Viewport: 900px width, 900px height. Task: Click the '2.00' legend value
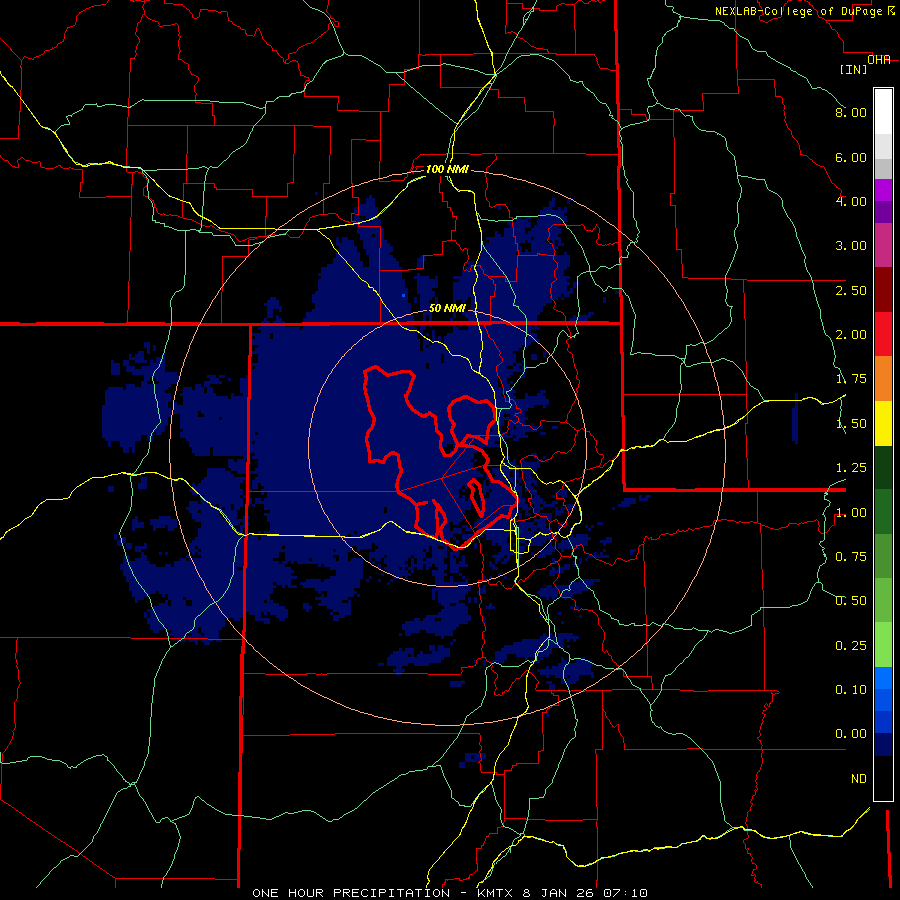coord(851,335)
